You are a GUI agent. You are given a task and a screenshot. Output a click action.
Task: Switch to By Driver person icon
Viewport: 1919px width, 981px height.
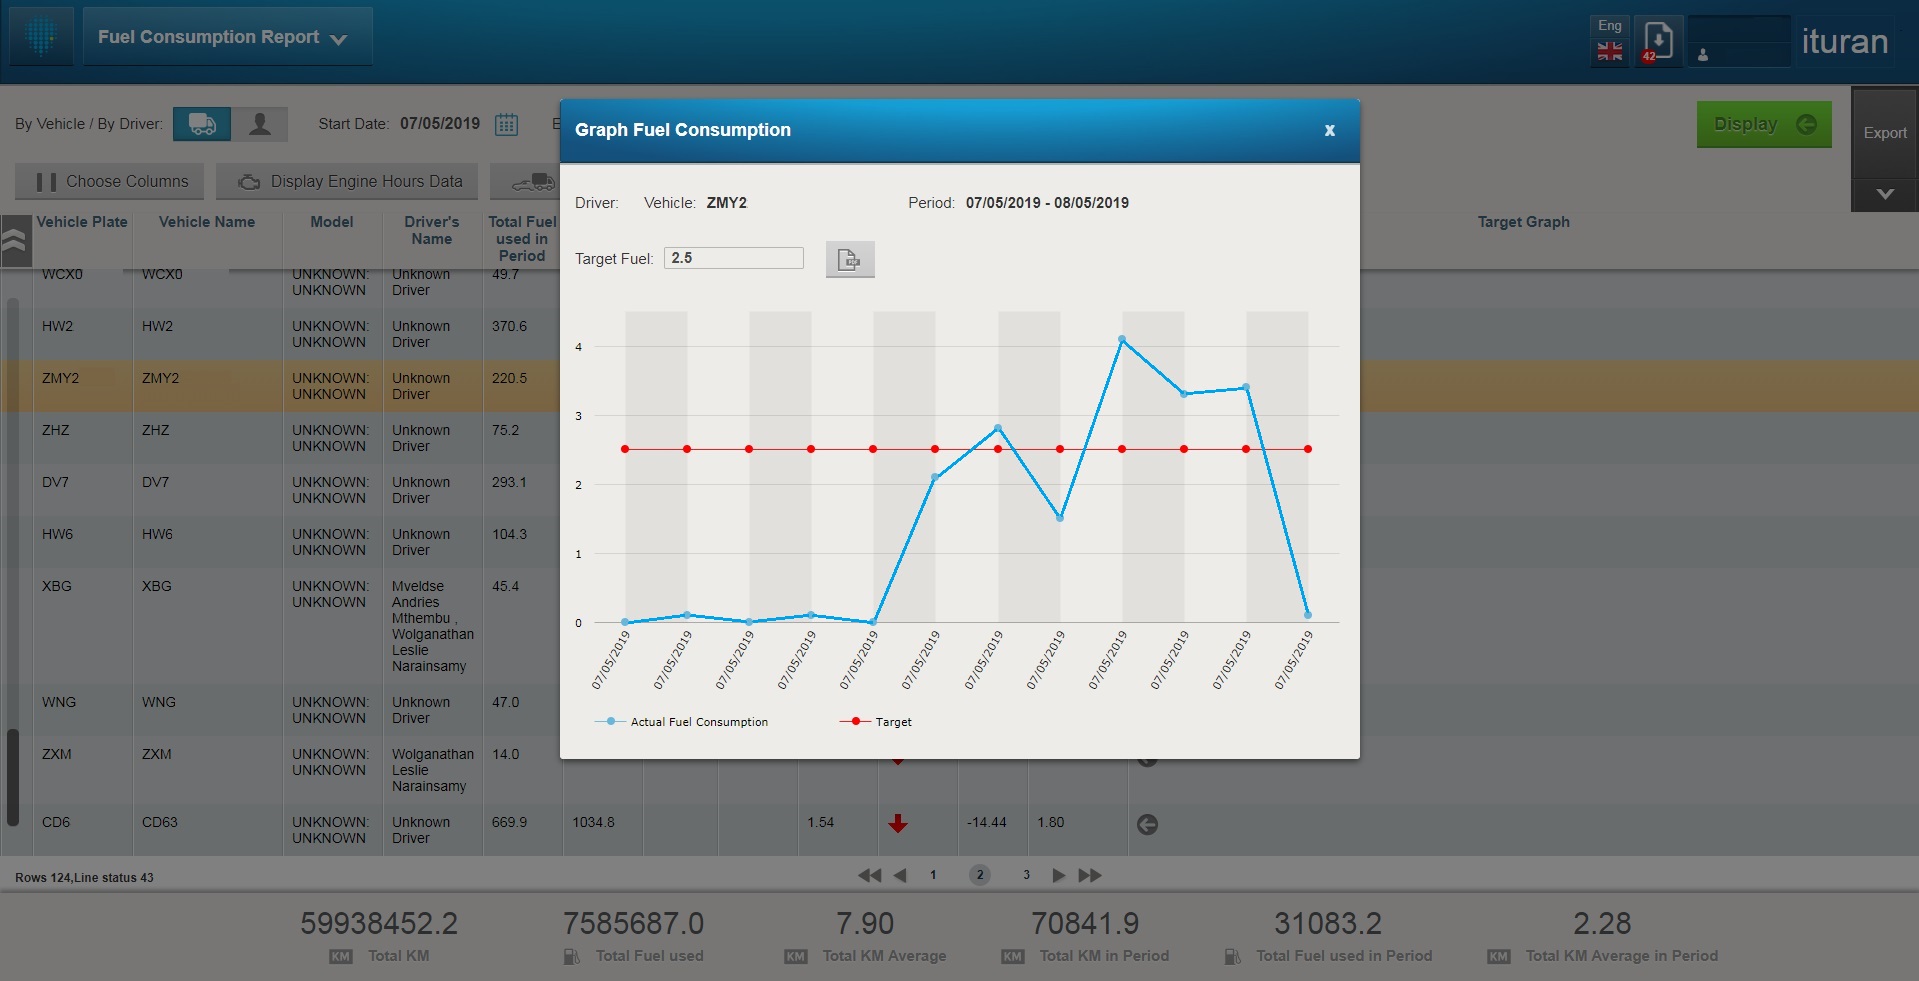[x=261, y=124]
